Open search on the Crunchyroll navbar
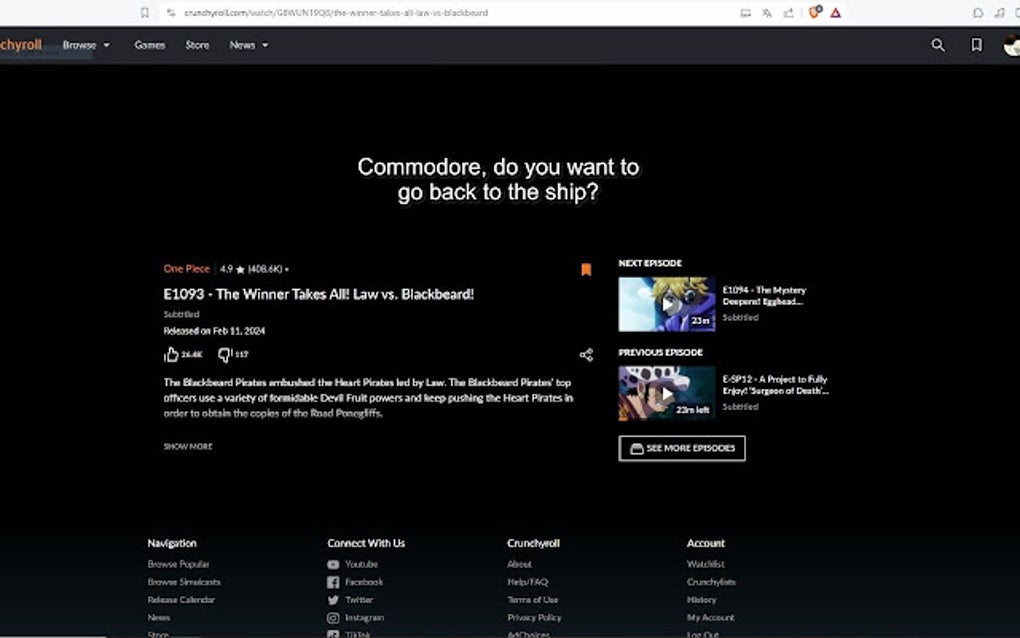The height and width of the screenshot is (638, 1020). [x=937, y=45]
